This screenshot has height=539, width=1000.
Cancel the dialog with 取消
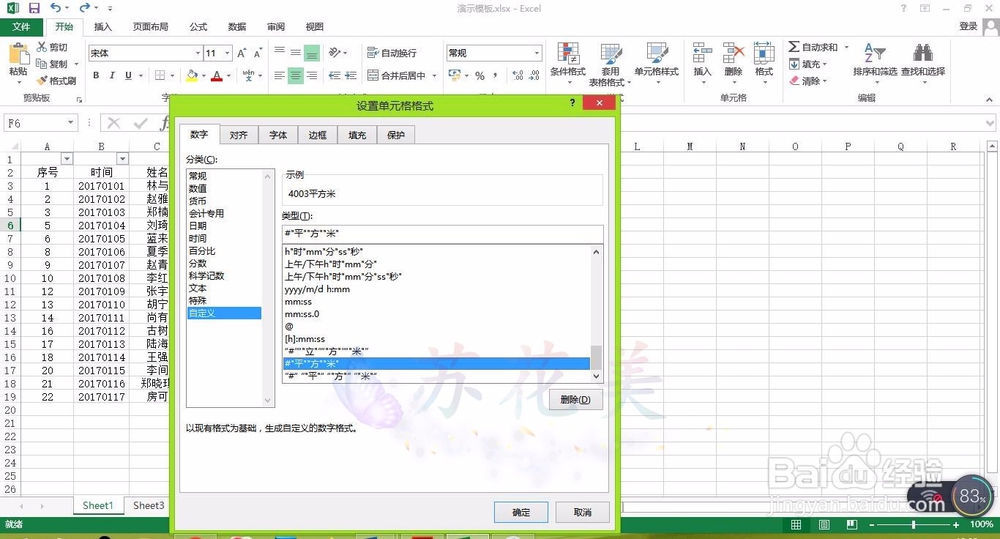[582, 512]
